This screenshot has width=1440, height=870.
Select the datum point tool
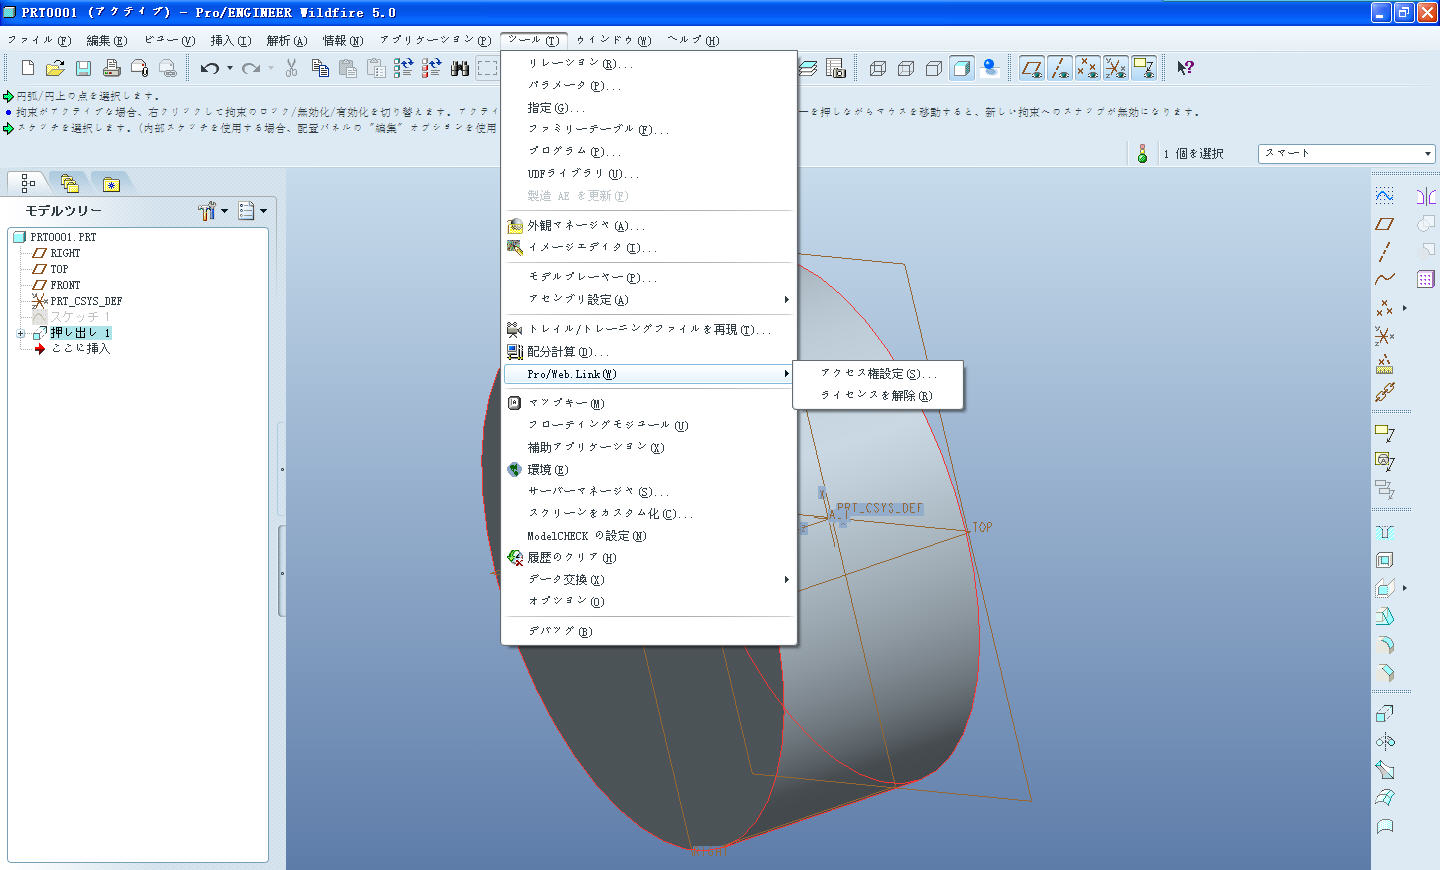point(1385,308)
